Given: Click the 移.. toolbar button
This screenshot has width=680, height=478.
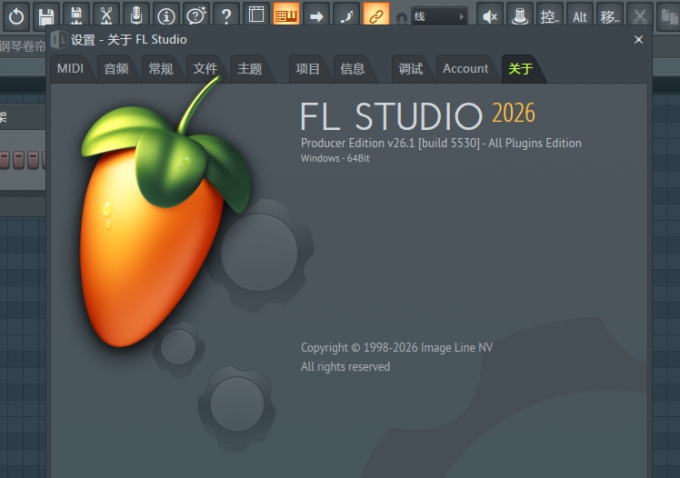Looking at the screenshot, I should click(610, 16).
